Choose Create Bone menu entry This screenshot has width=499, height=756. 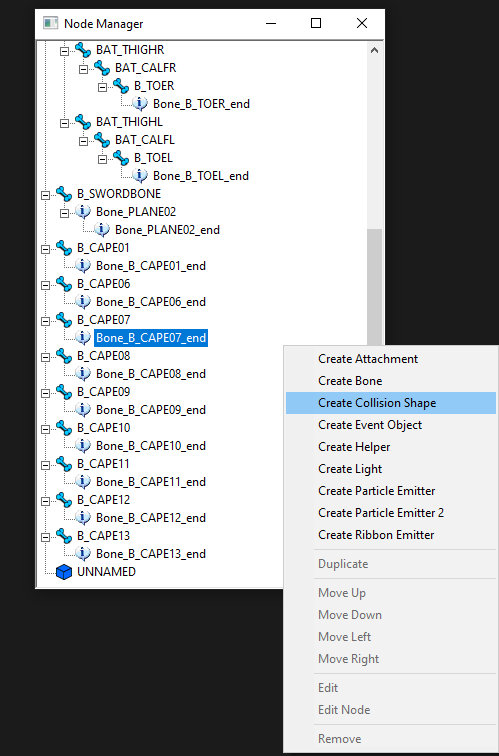click(391, 381)
